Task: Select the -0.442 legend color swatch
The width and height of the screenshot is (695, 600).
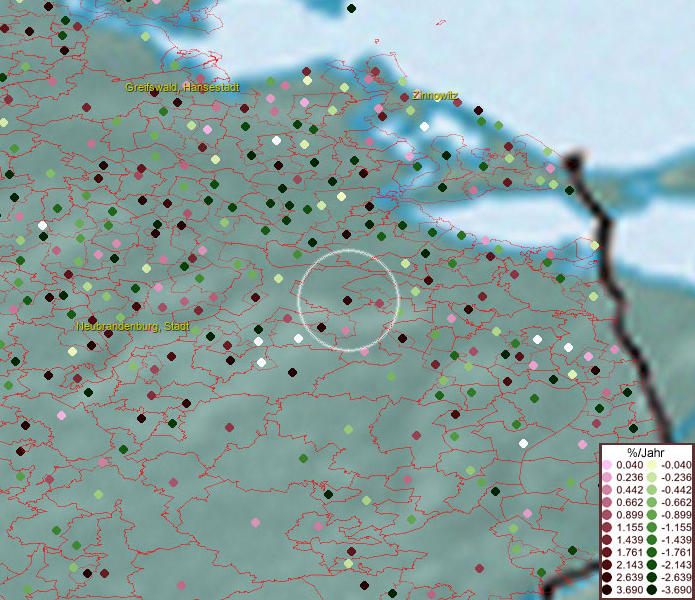Action: click(x=652, y=490)
